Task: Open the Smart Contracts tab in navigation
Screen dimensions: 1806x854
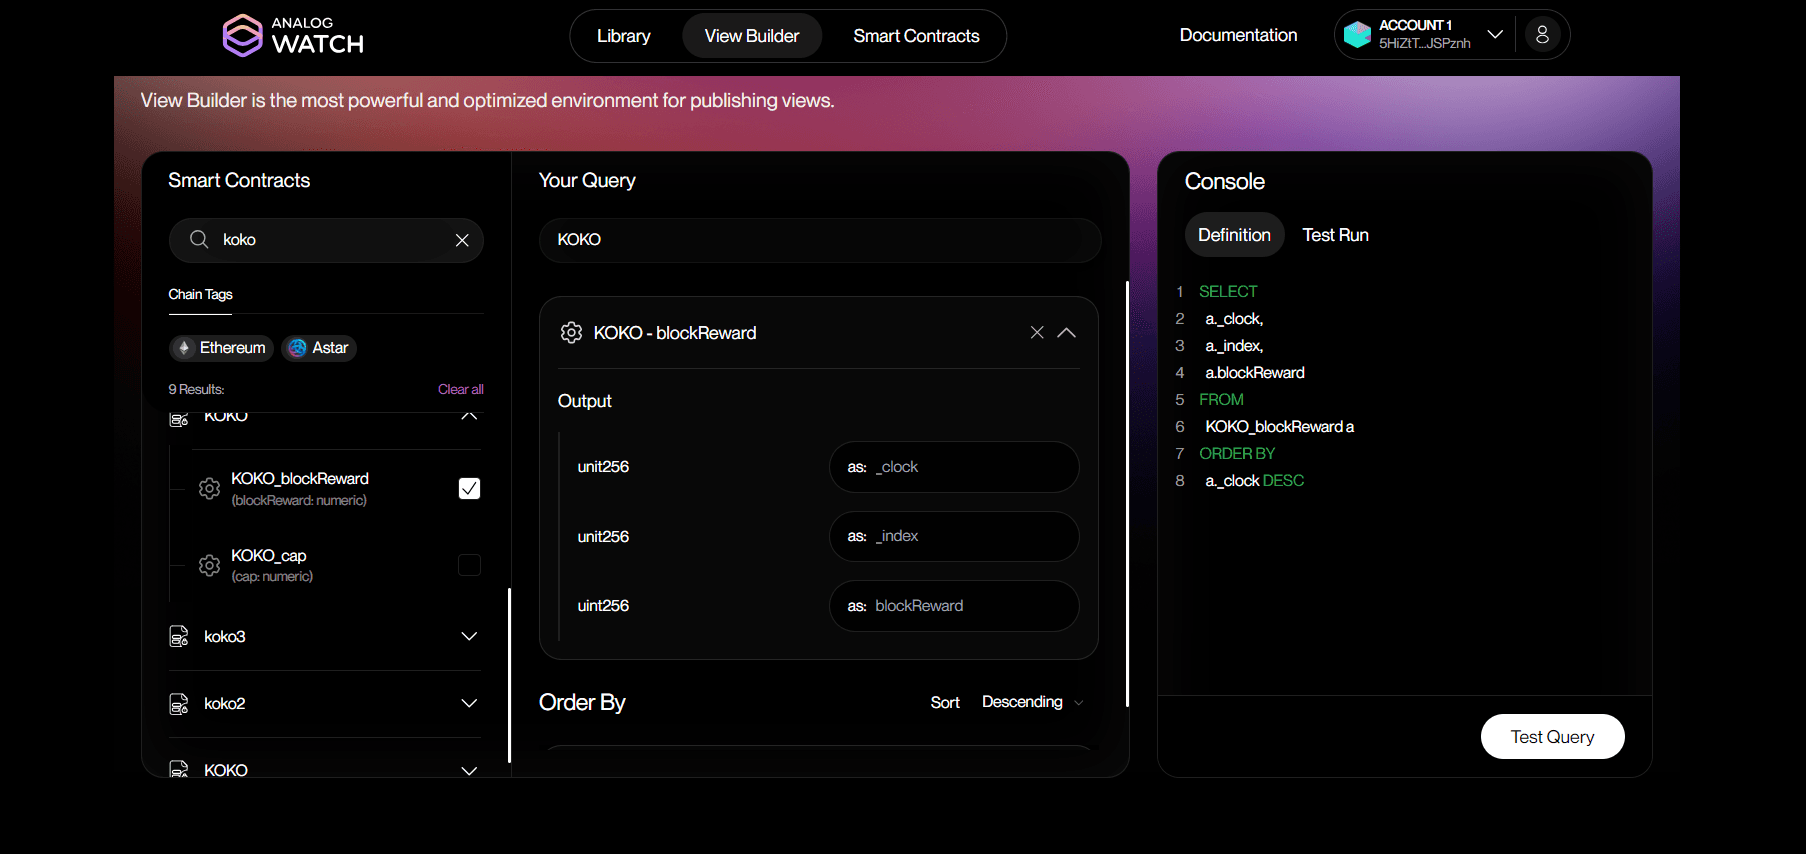Action: [x=916, y=36]
